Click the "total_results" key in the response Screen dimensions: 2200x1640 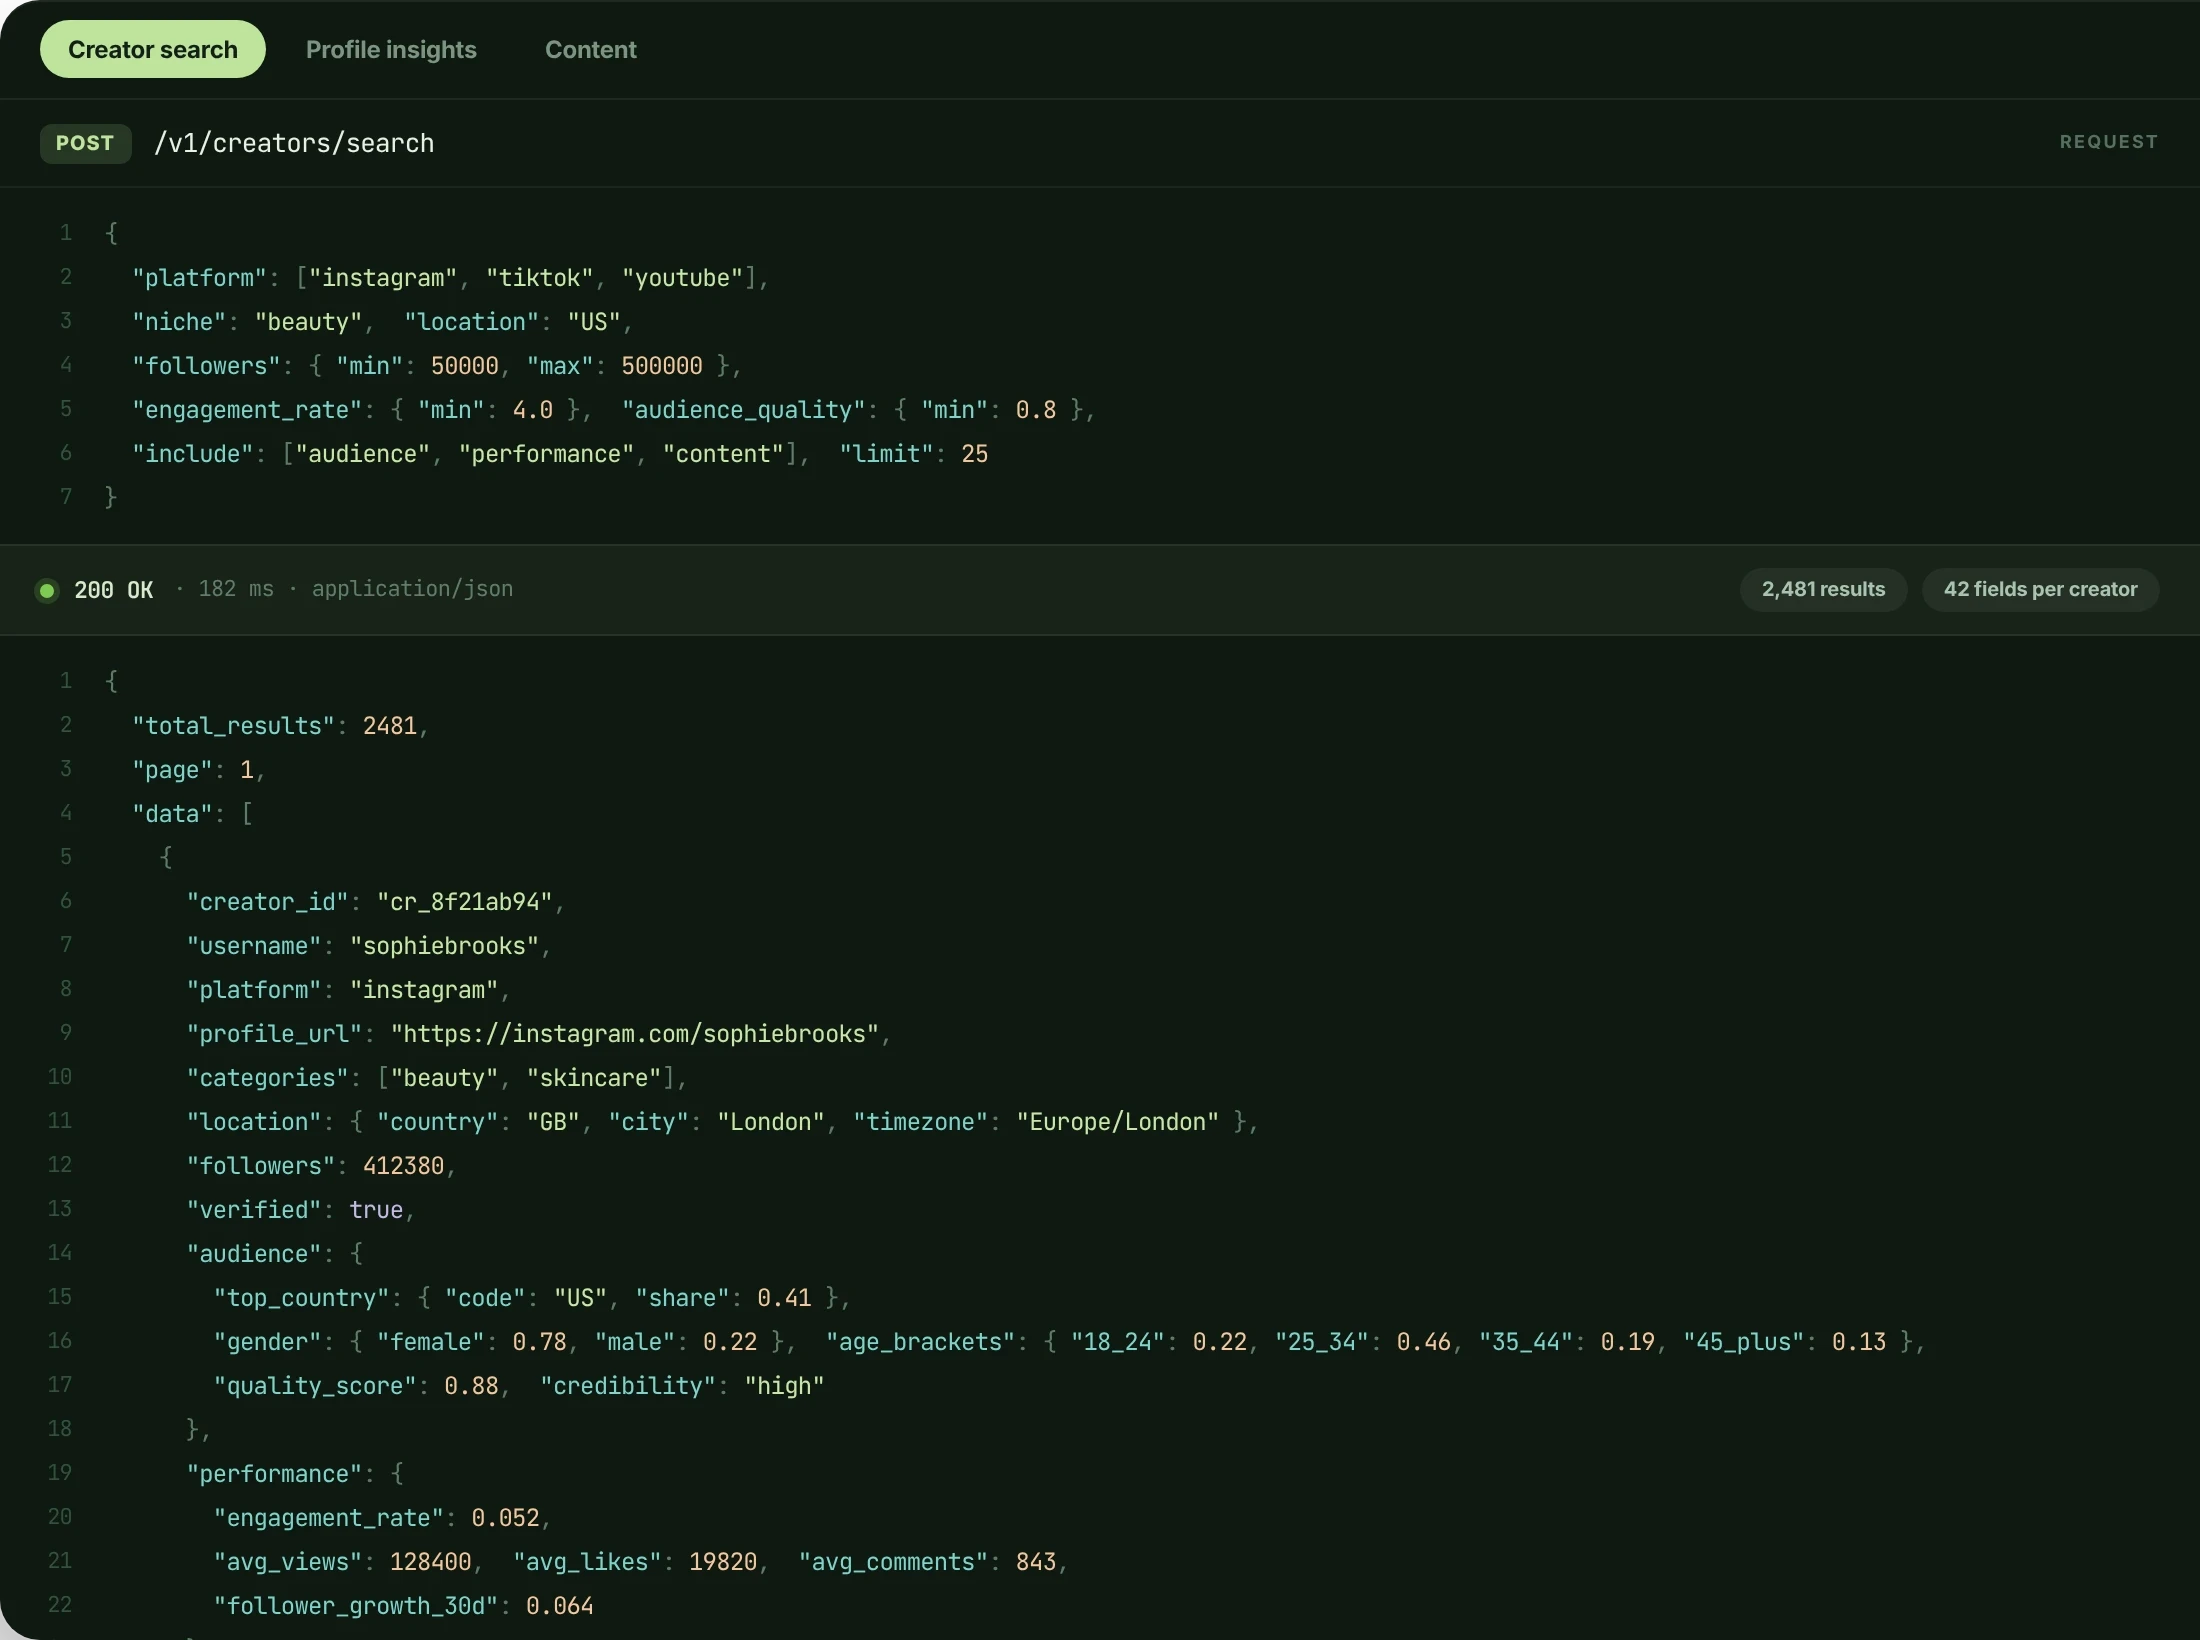(233, 726)
